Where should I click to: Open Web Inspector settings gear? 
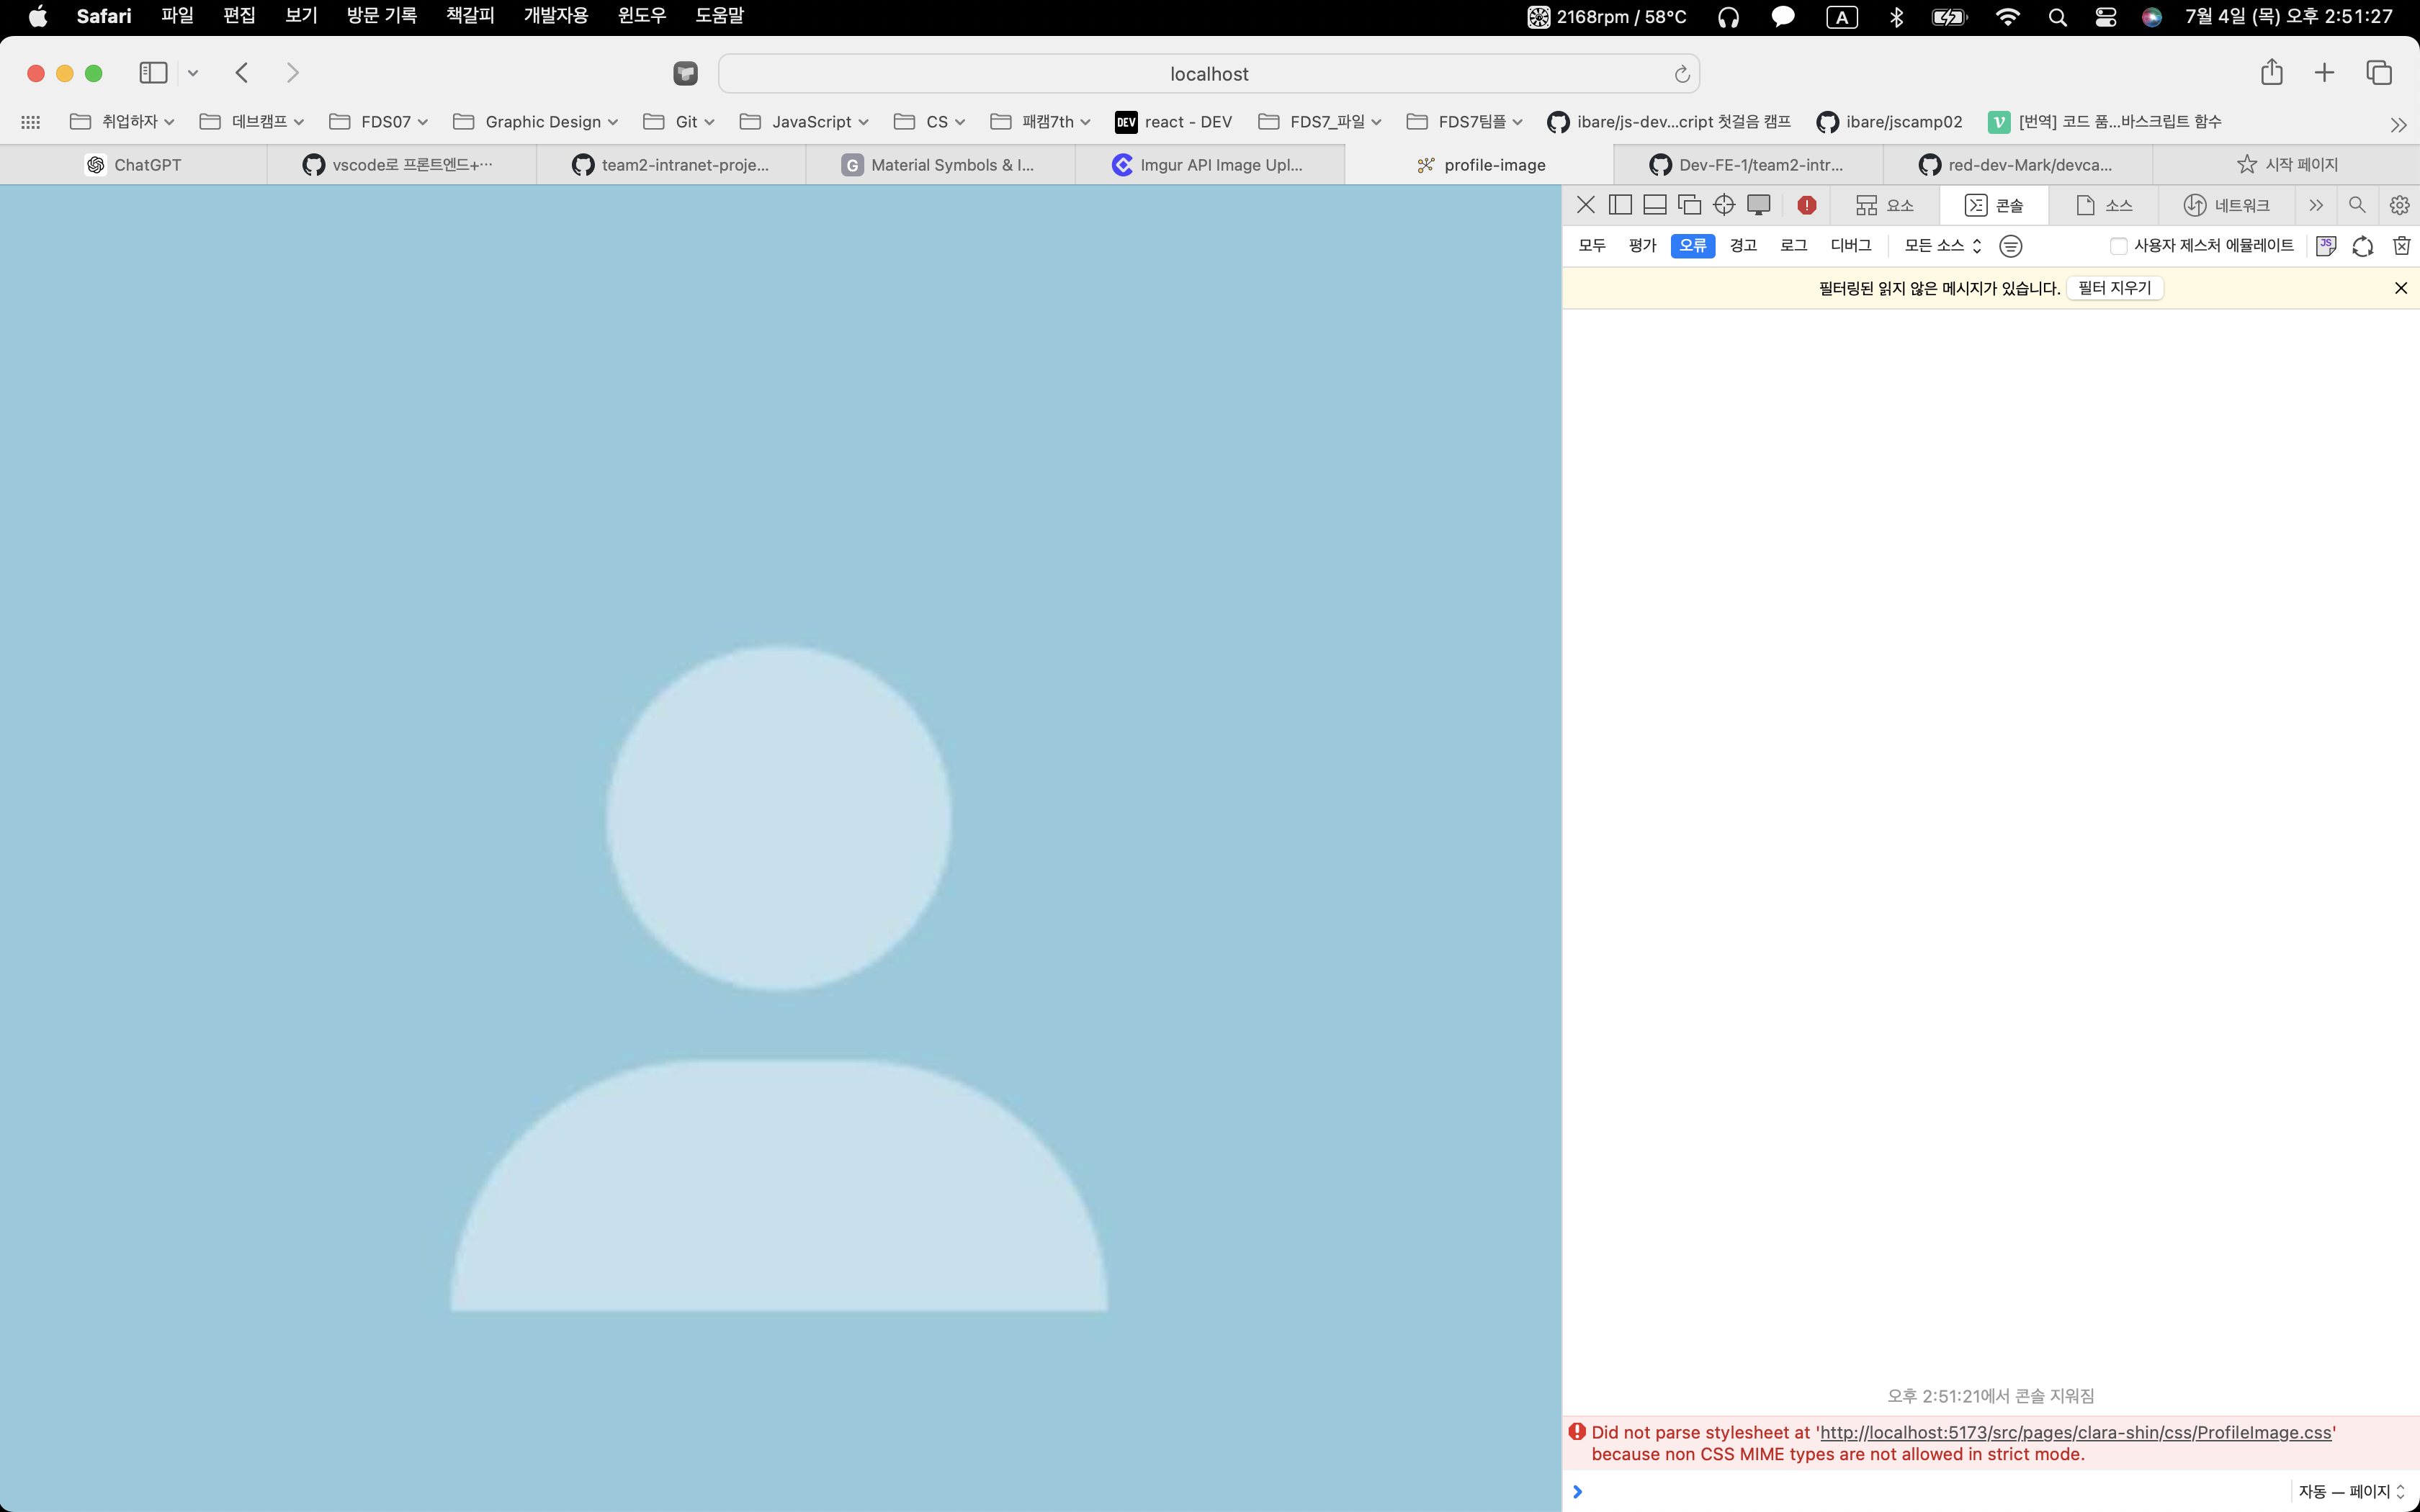2399,205
